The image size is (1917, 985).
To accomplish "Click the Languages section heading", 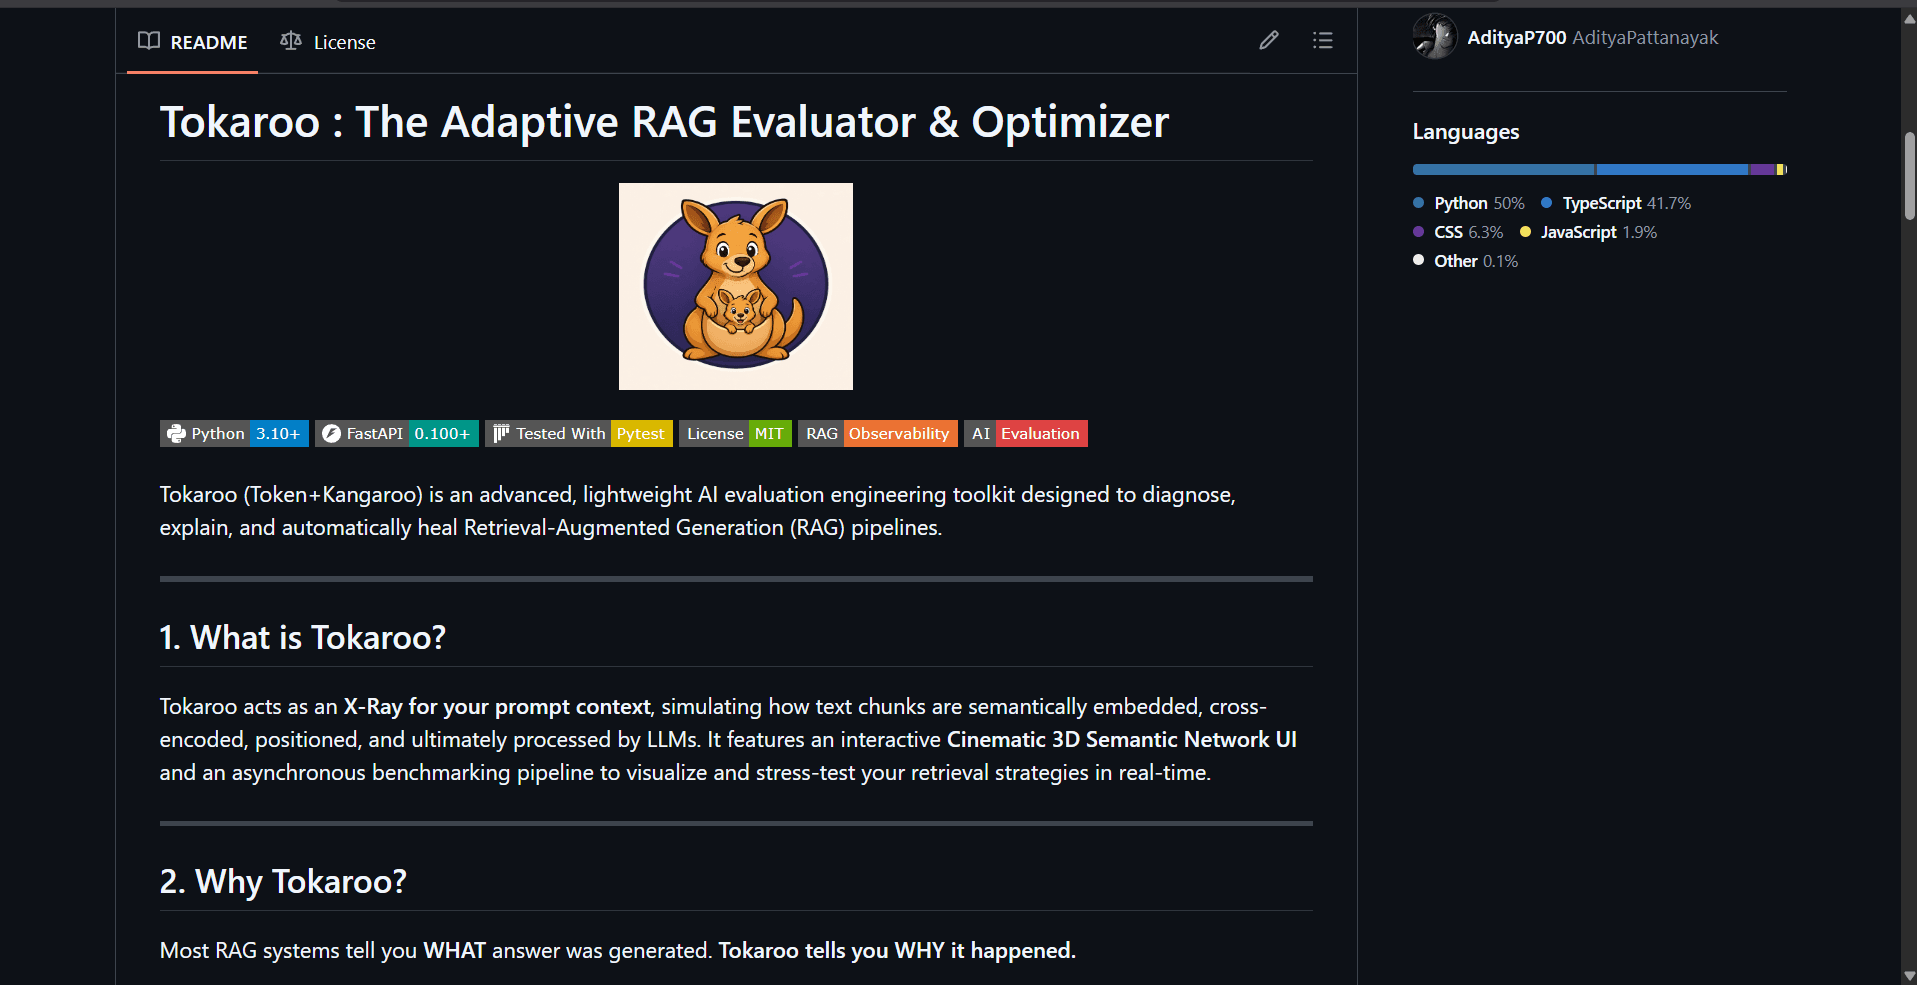I will coord(1466,132).
